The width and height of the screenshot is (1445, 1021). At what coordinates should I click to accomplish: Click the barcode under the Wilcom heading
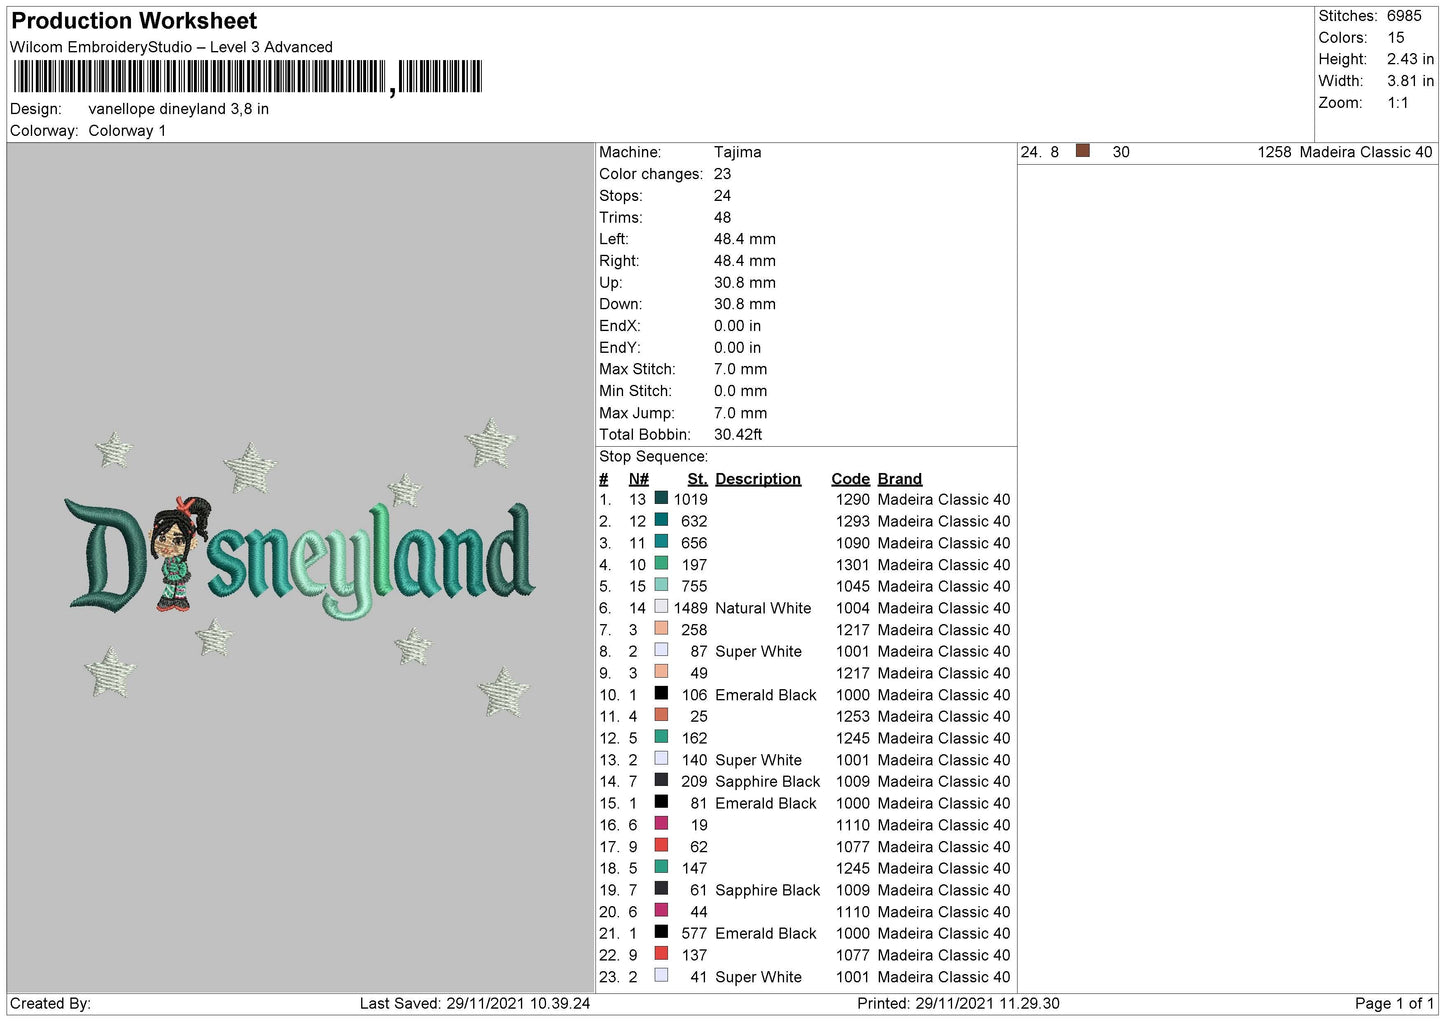click(x=247, y=77)
